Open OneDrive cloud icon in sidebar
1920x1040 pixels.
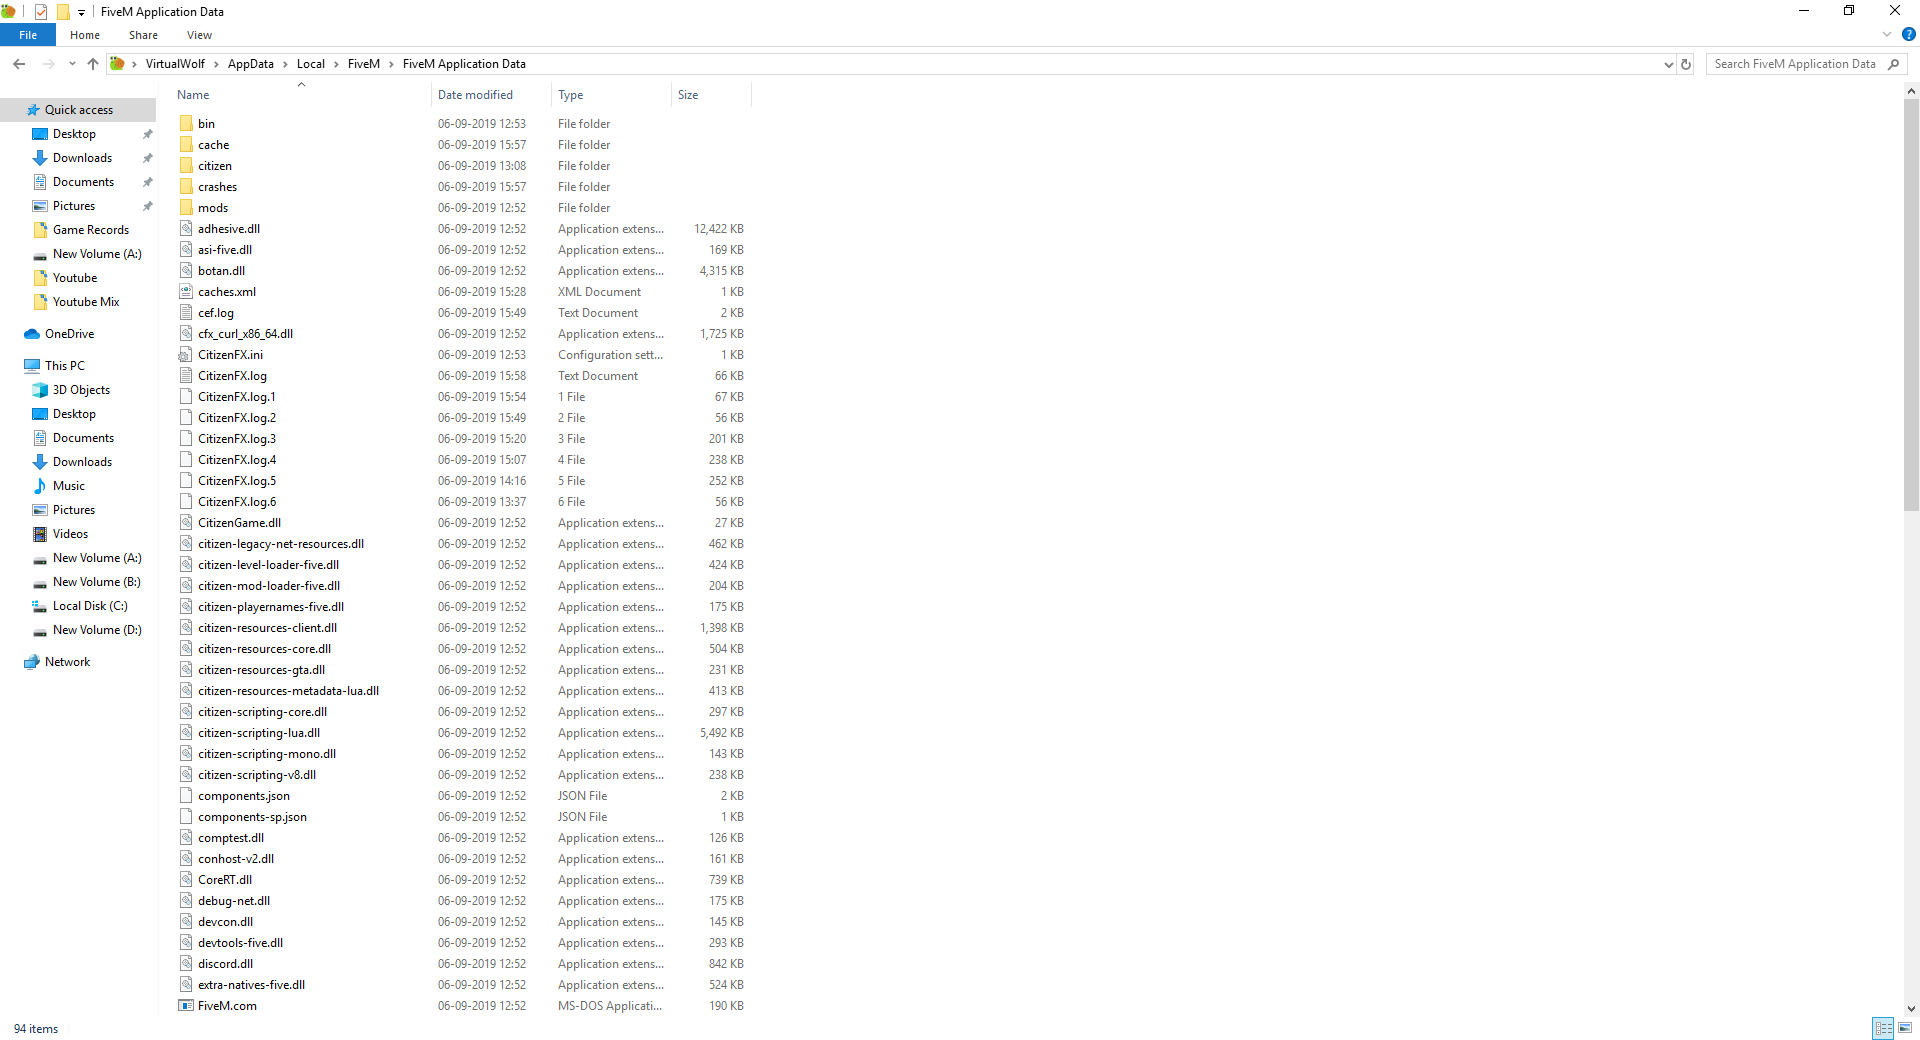click(32, 334)
